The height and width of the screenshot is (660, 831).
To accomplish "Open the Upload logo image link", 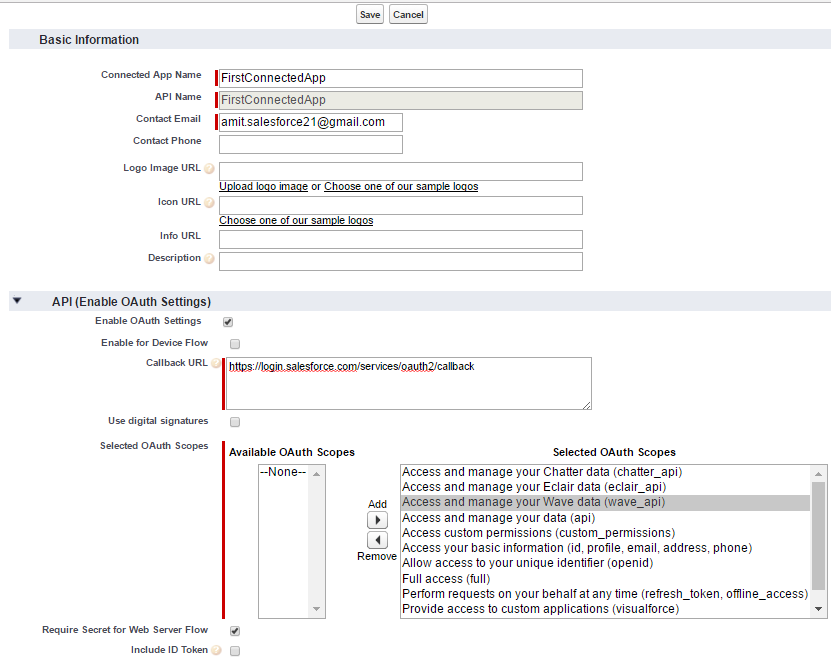I will 263,187.
